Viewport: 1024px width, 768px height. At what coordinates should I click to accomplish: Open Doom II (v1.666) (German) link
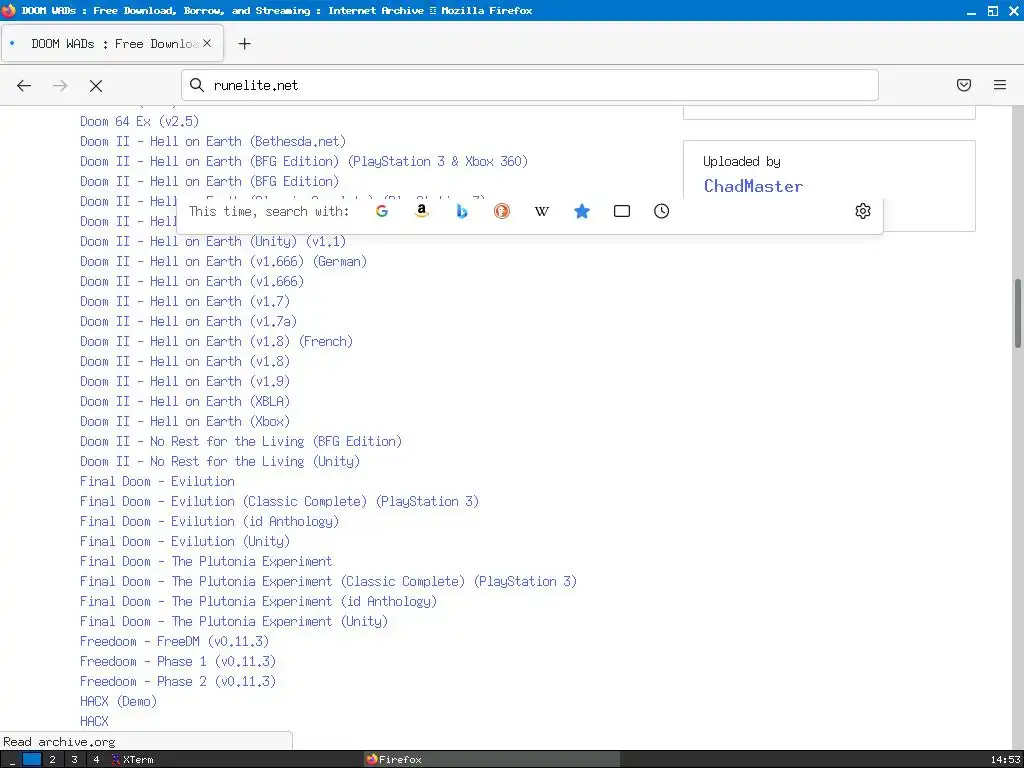(223, 261)
